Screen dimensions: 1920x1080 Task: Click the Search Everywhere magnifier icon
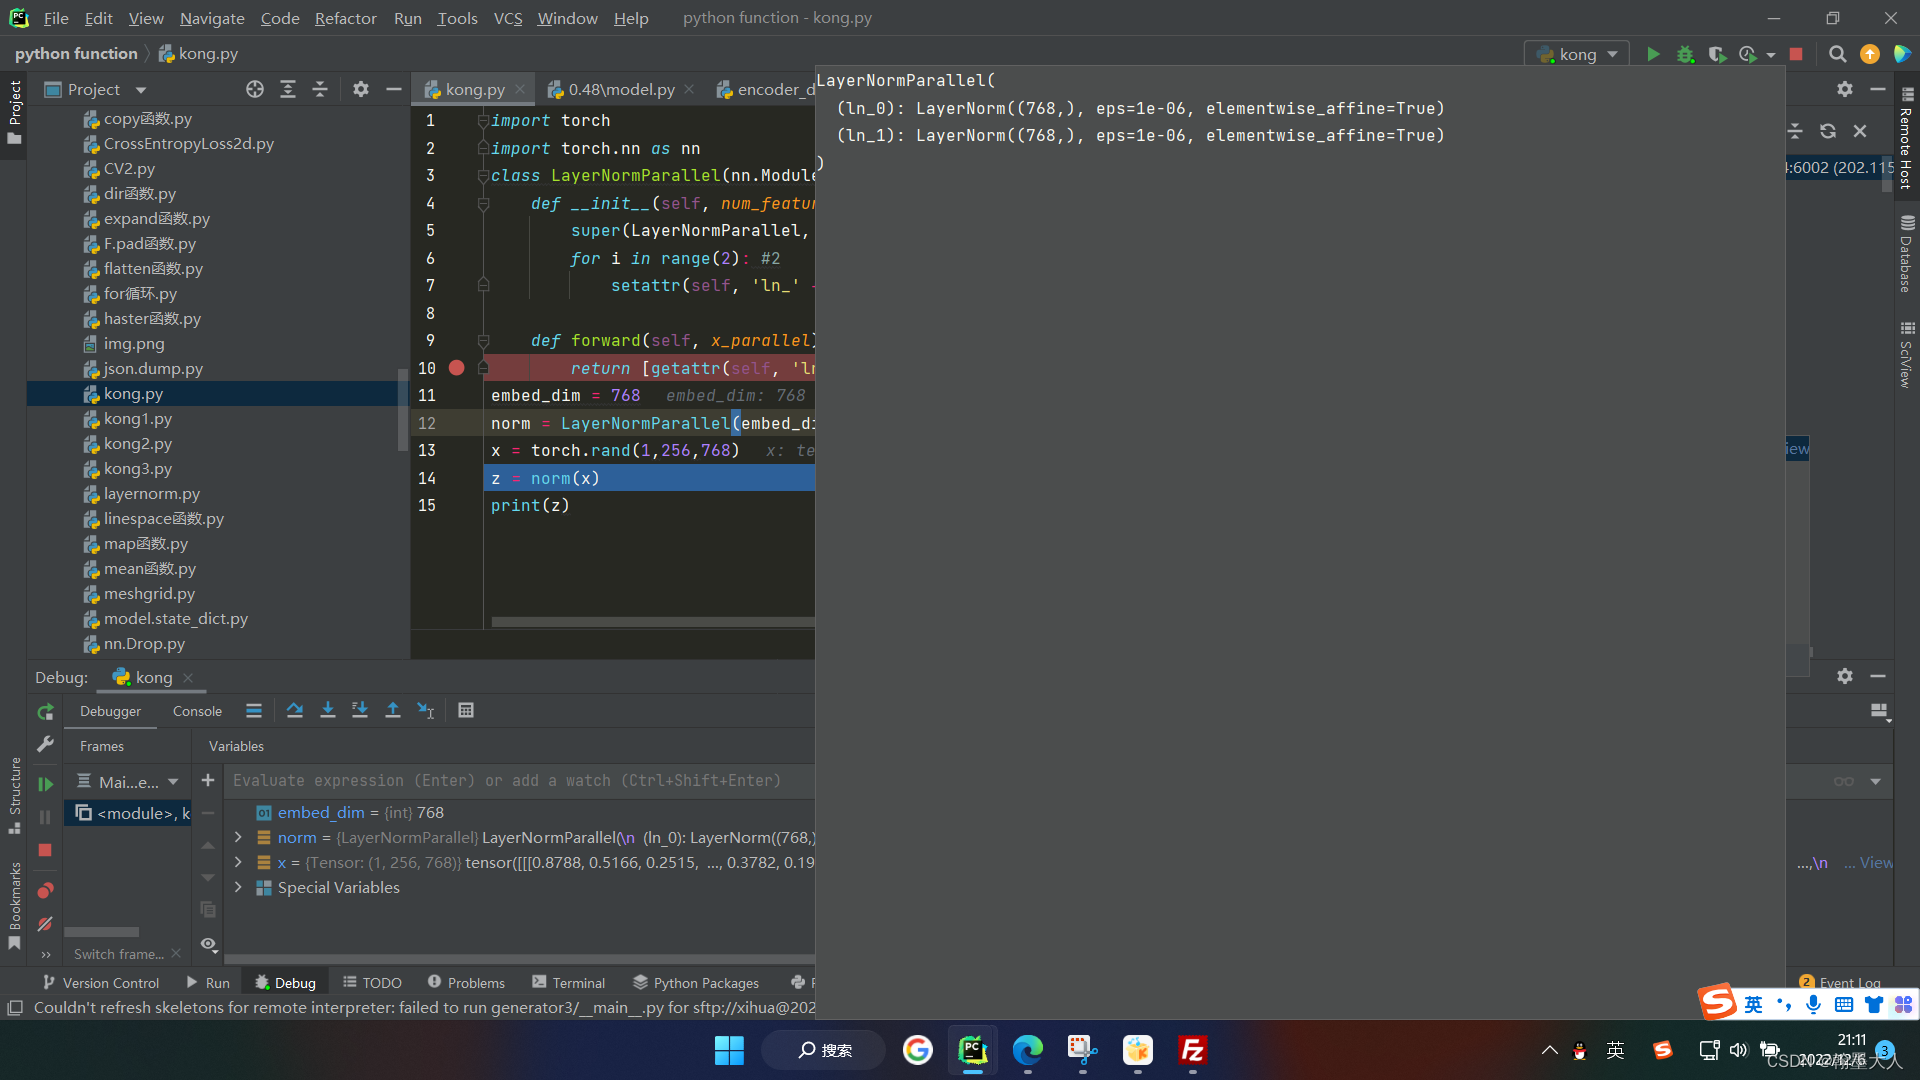(x=1837, y=54)
